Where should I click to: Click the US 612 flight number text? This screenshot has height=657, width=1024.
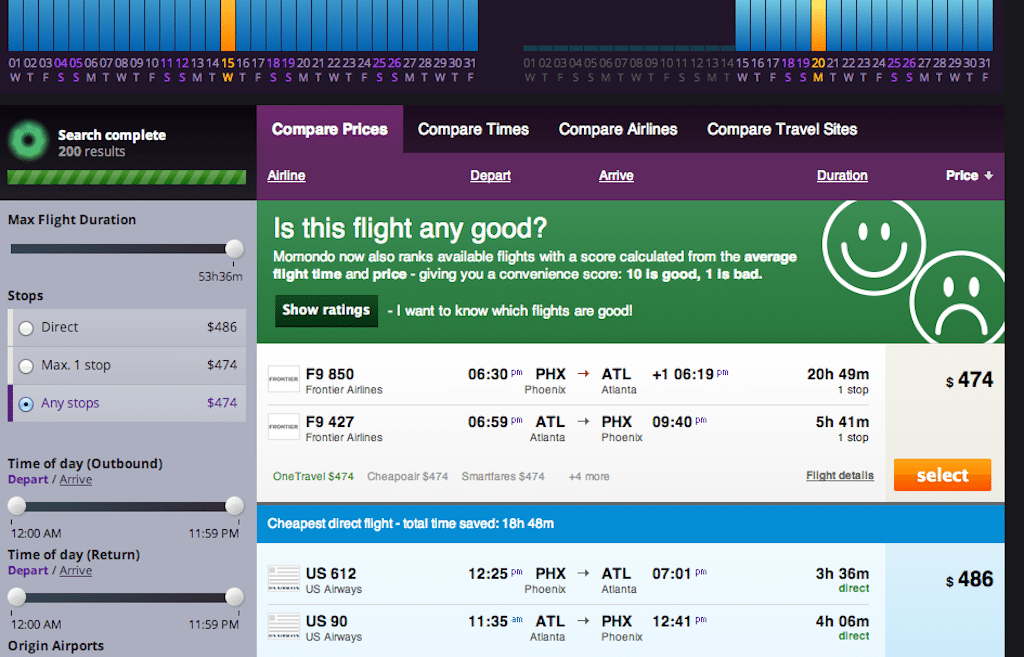pyautogui.click(x=331, y=573)
